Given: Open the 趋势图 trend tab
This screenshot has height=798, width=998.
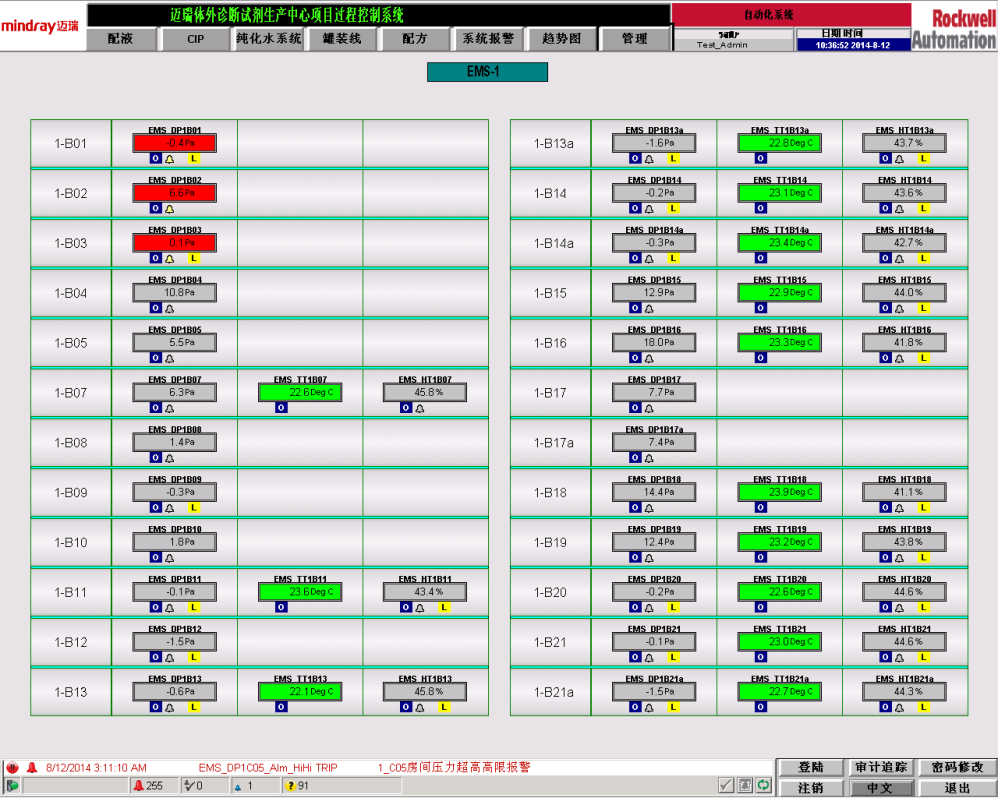Looking at the screenshot, I should [x=561, y=39].
